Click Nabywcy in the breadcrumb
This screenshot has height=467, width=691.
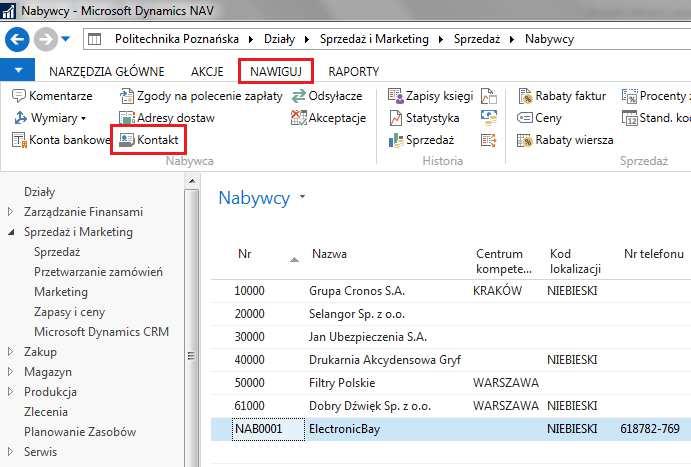(x=549, y=39)
